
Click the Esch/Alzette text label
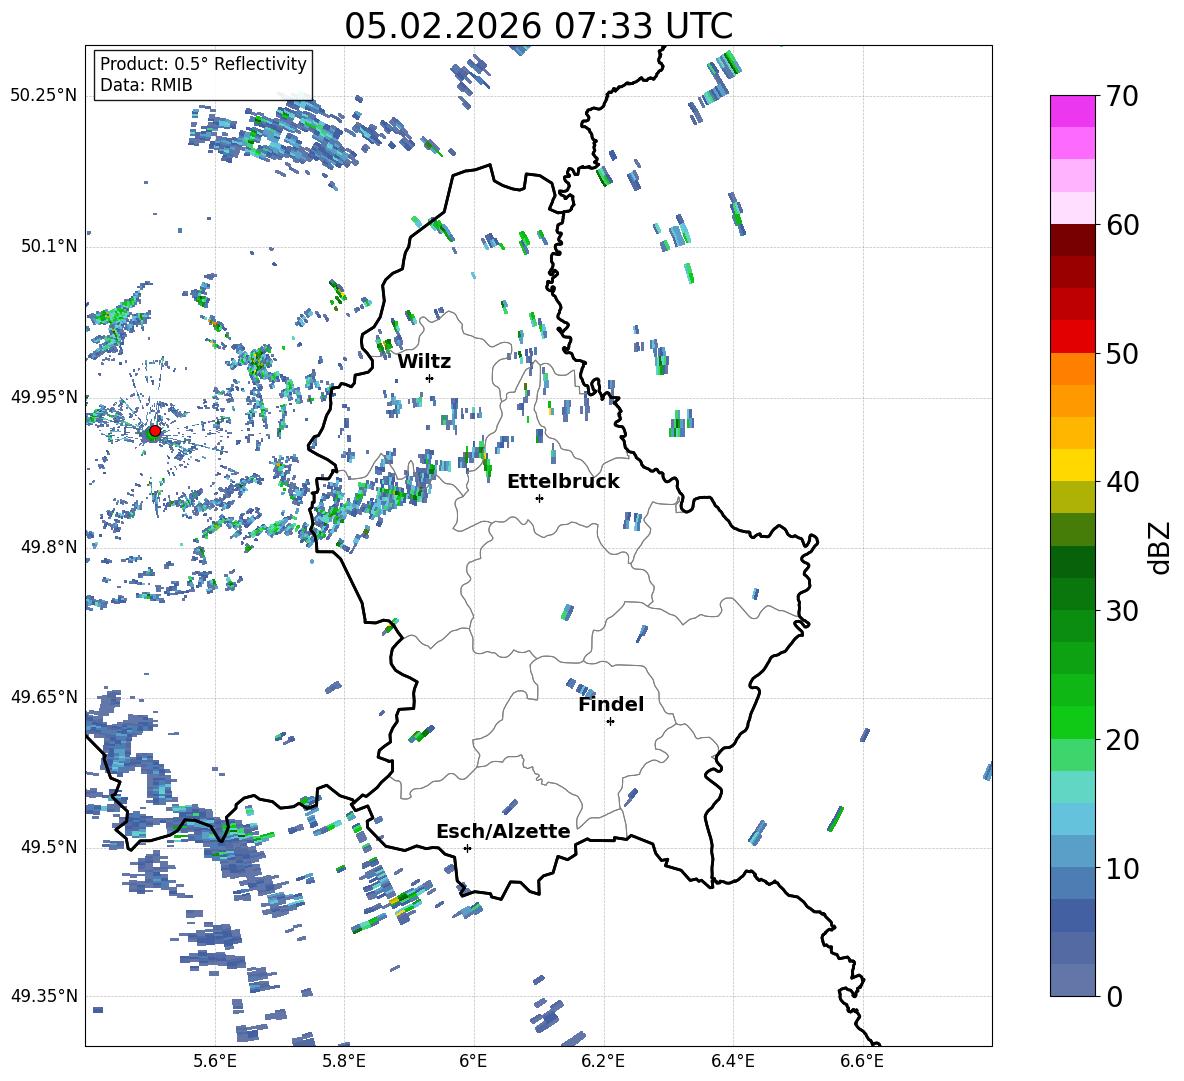coord(503,831)
